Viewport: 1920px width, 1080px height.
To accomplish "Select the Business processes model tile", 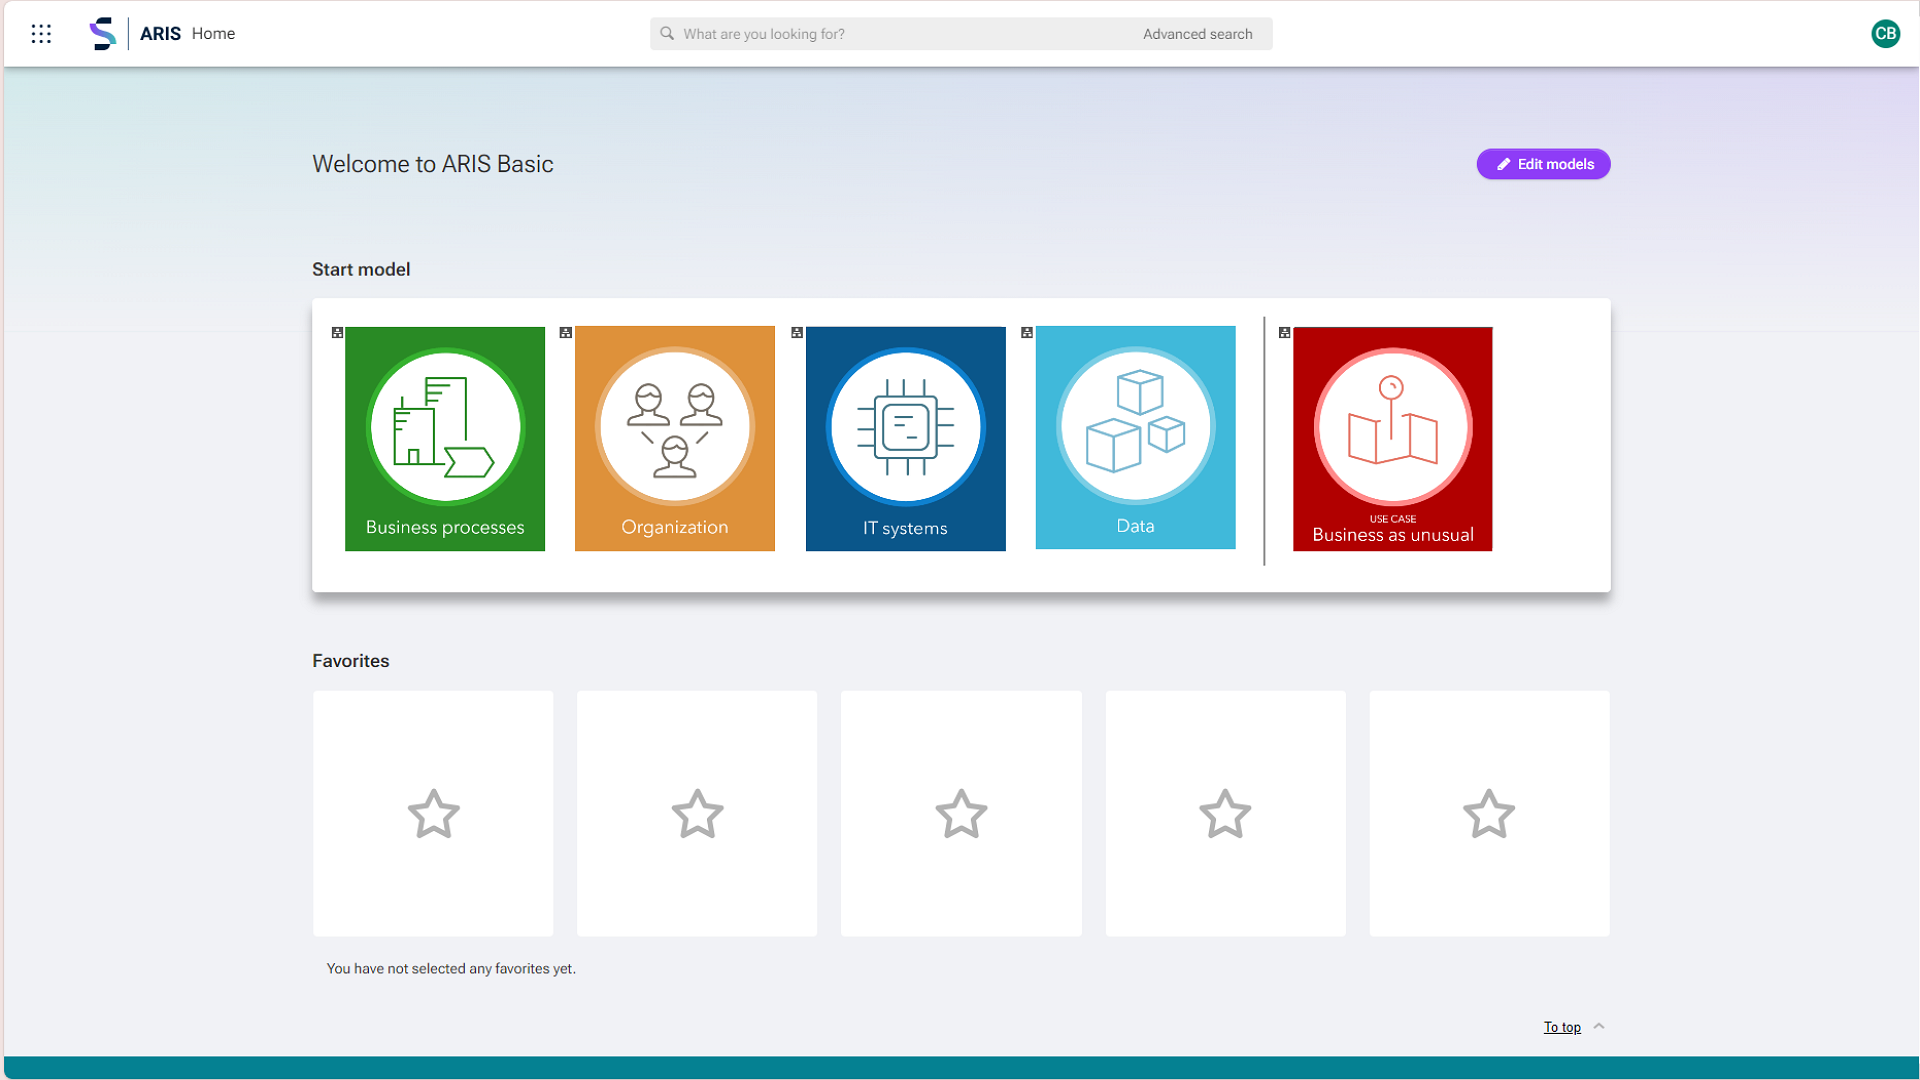I will [x=444, y=438].
